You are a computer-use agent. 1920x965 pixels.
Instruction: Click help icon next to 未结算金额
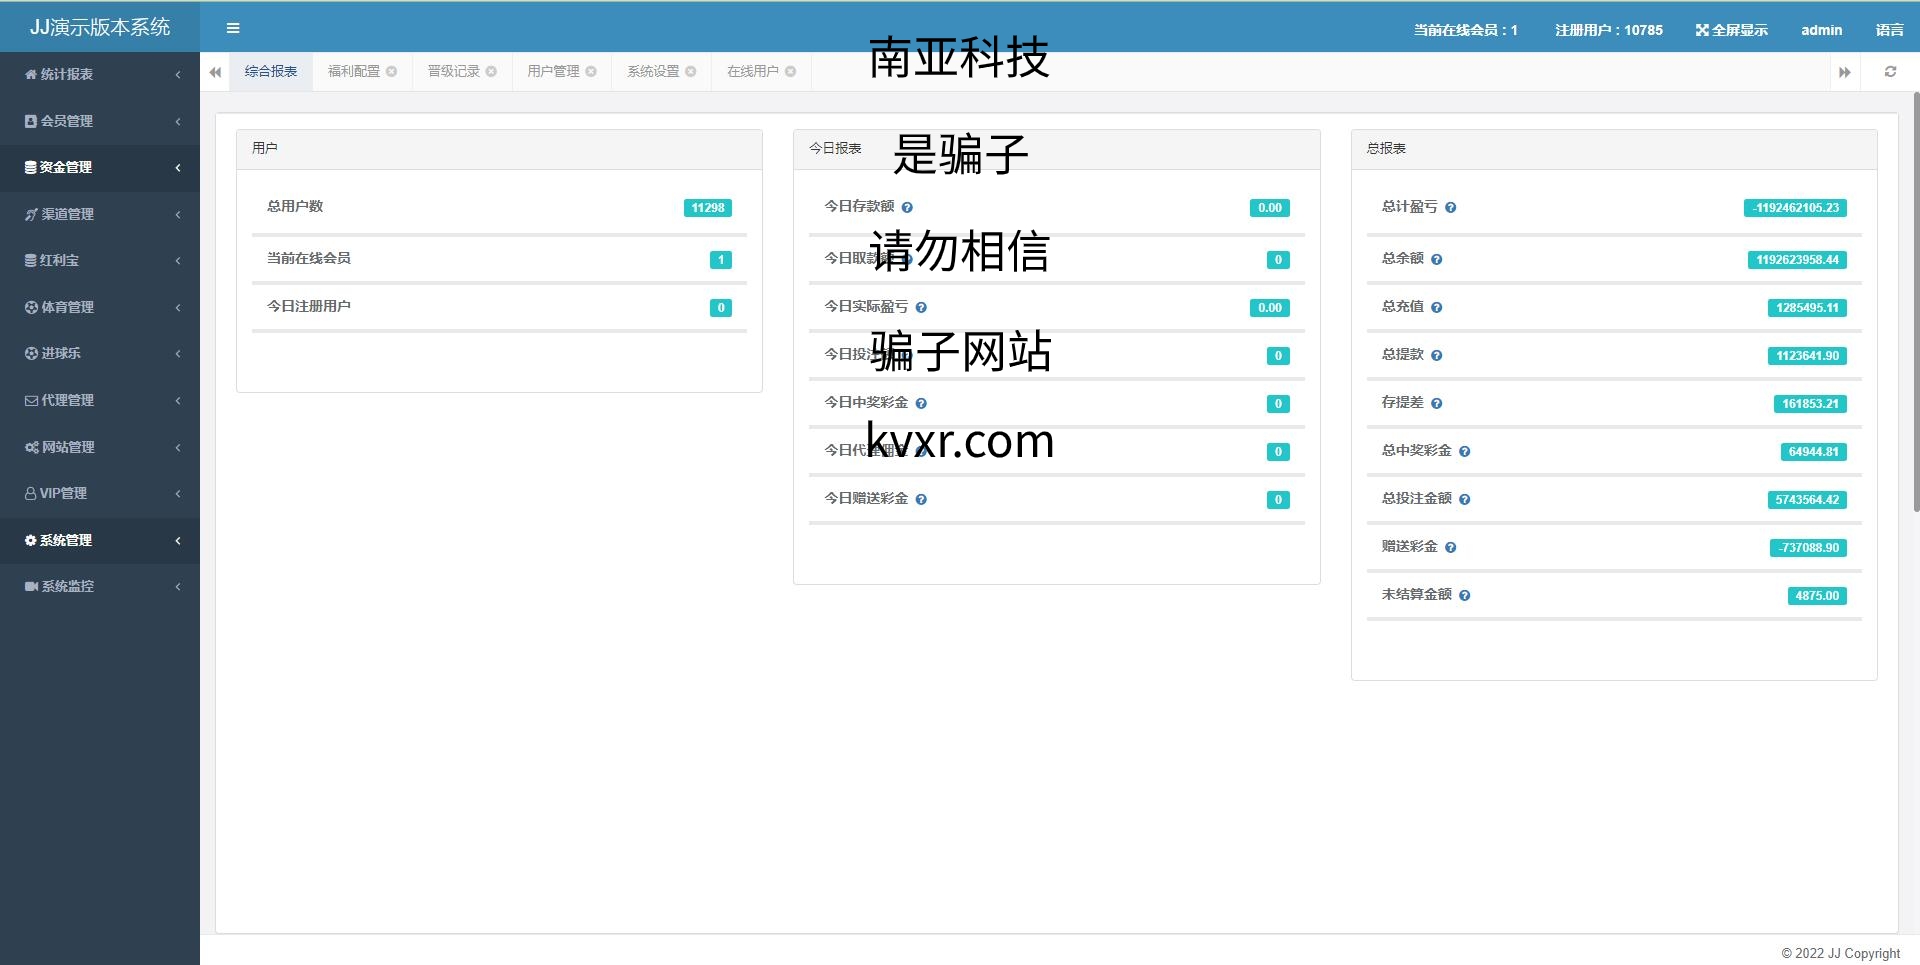(1464, 596)
